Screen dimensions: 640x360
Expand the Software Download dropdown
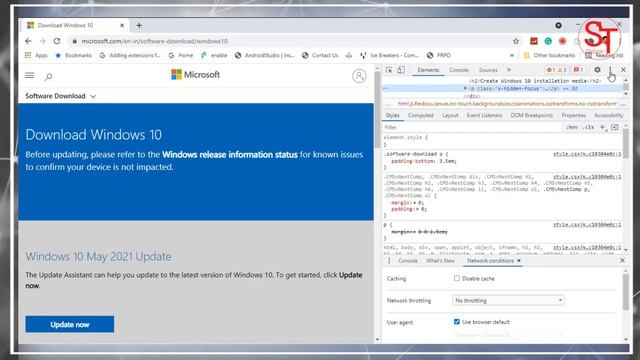click(61, 96)
